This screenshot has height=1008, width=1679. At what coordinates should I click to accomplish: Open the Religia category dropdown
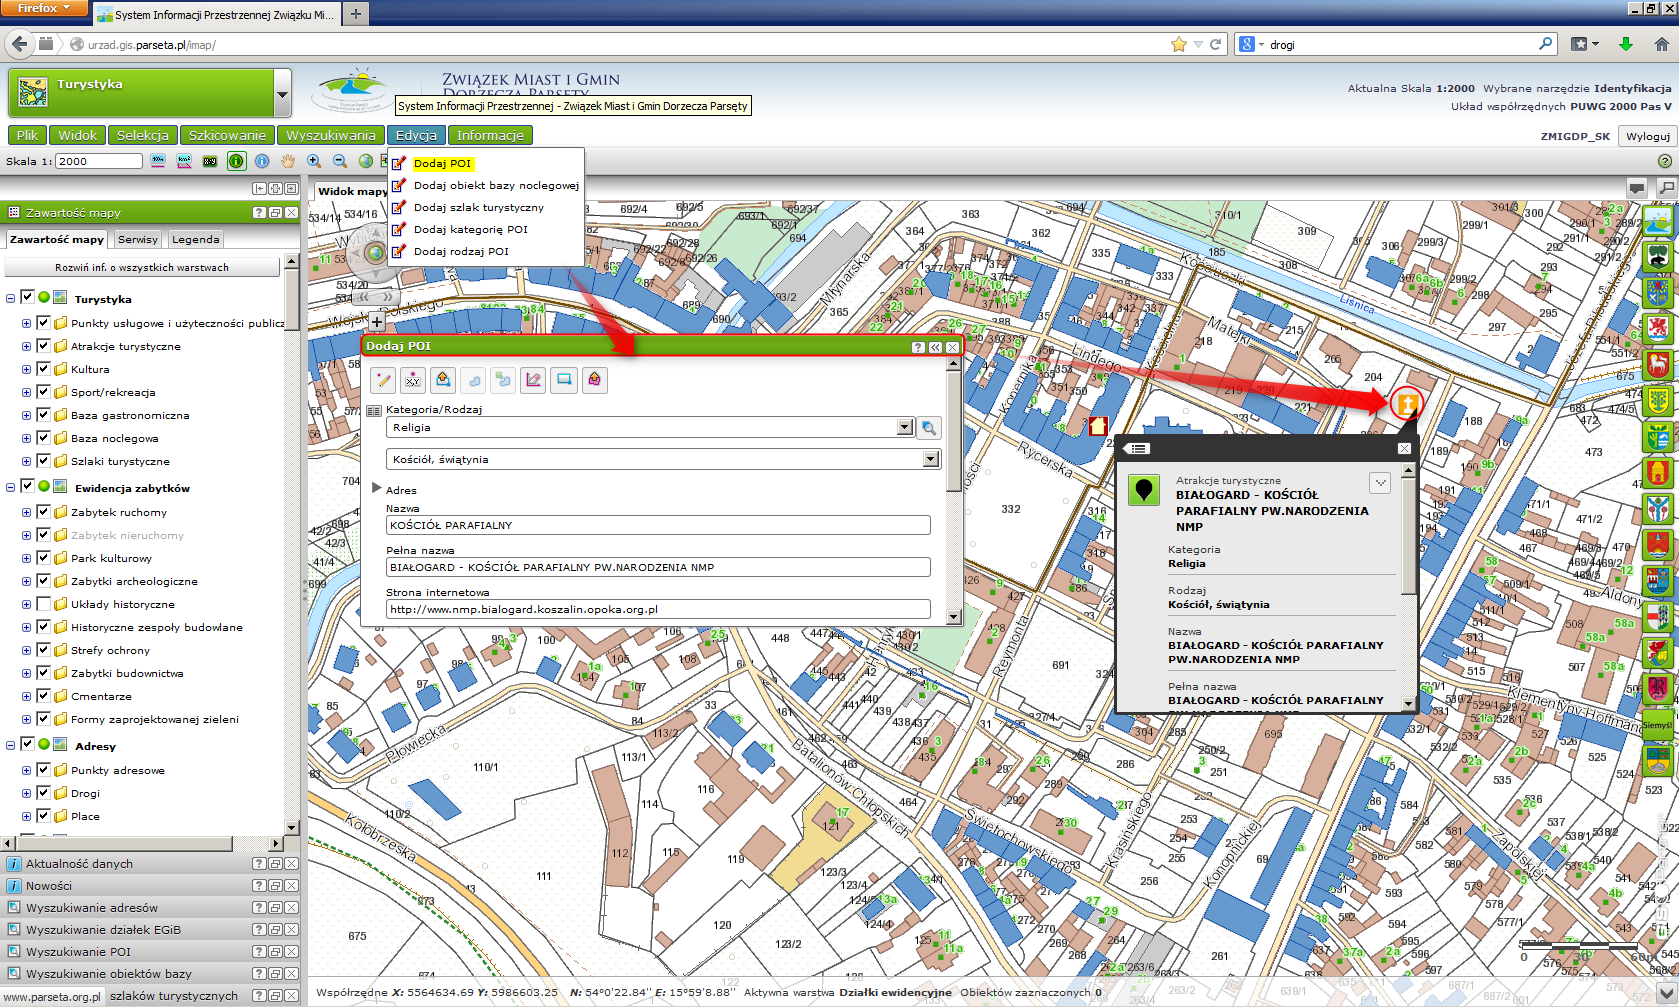click(905, 428)
